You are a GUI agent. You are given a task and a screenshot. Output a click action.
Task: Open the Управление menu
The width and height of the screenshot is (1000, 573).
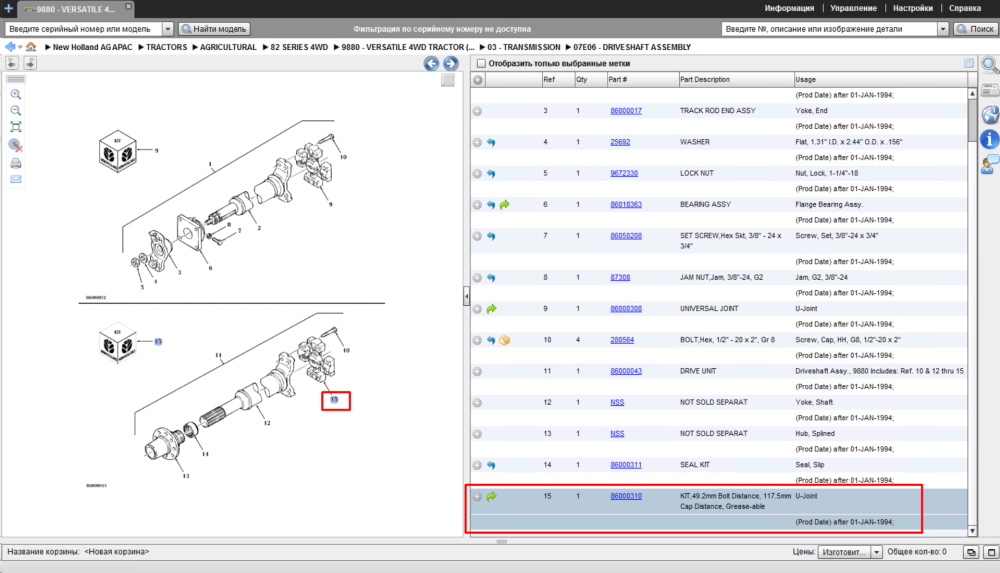853,8
